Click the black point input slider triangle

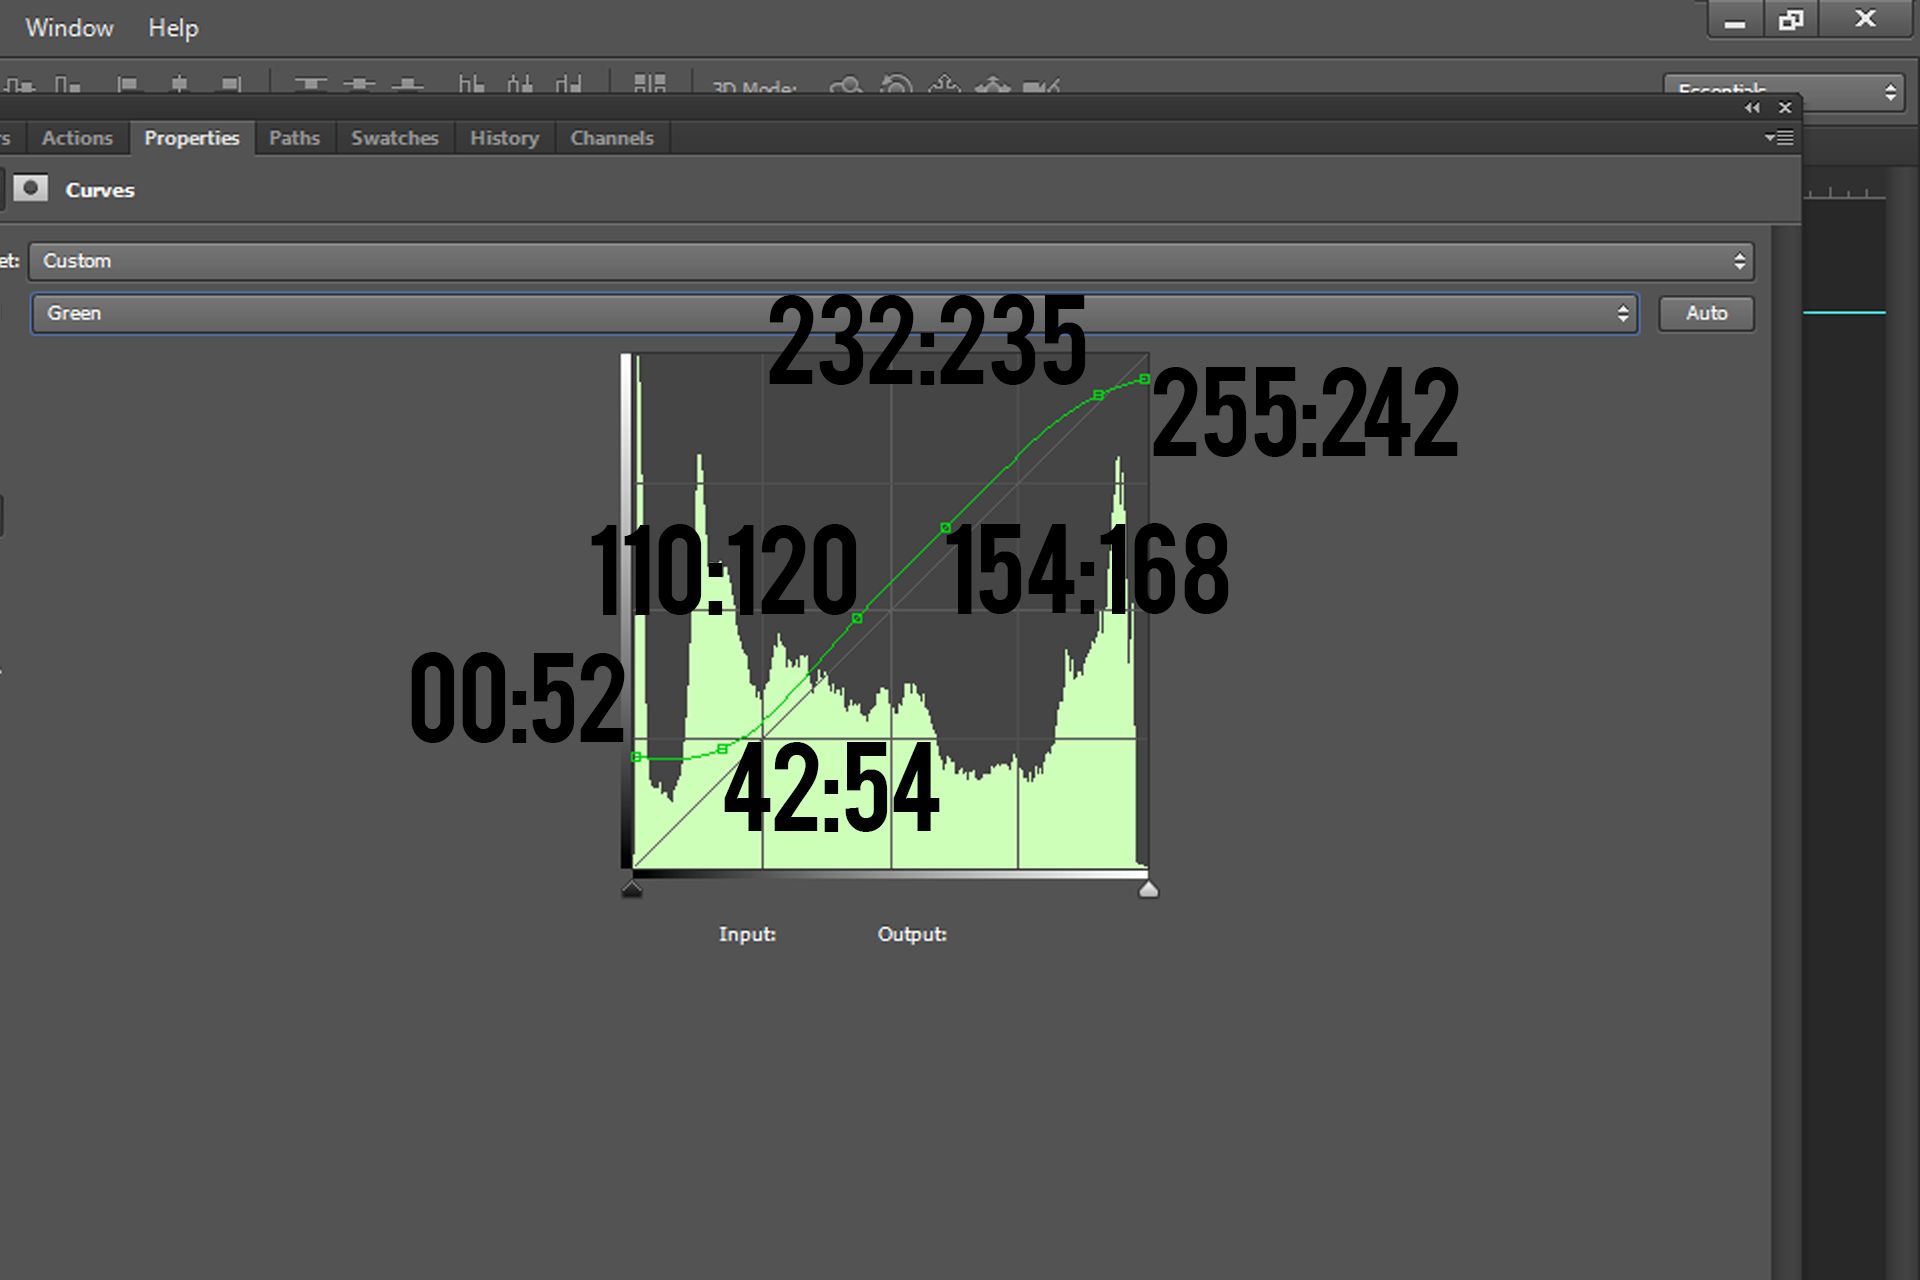click(632, 889)
